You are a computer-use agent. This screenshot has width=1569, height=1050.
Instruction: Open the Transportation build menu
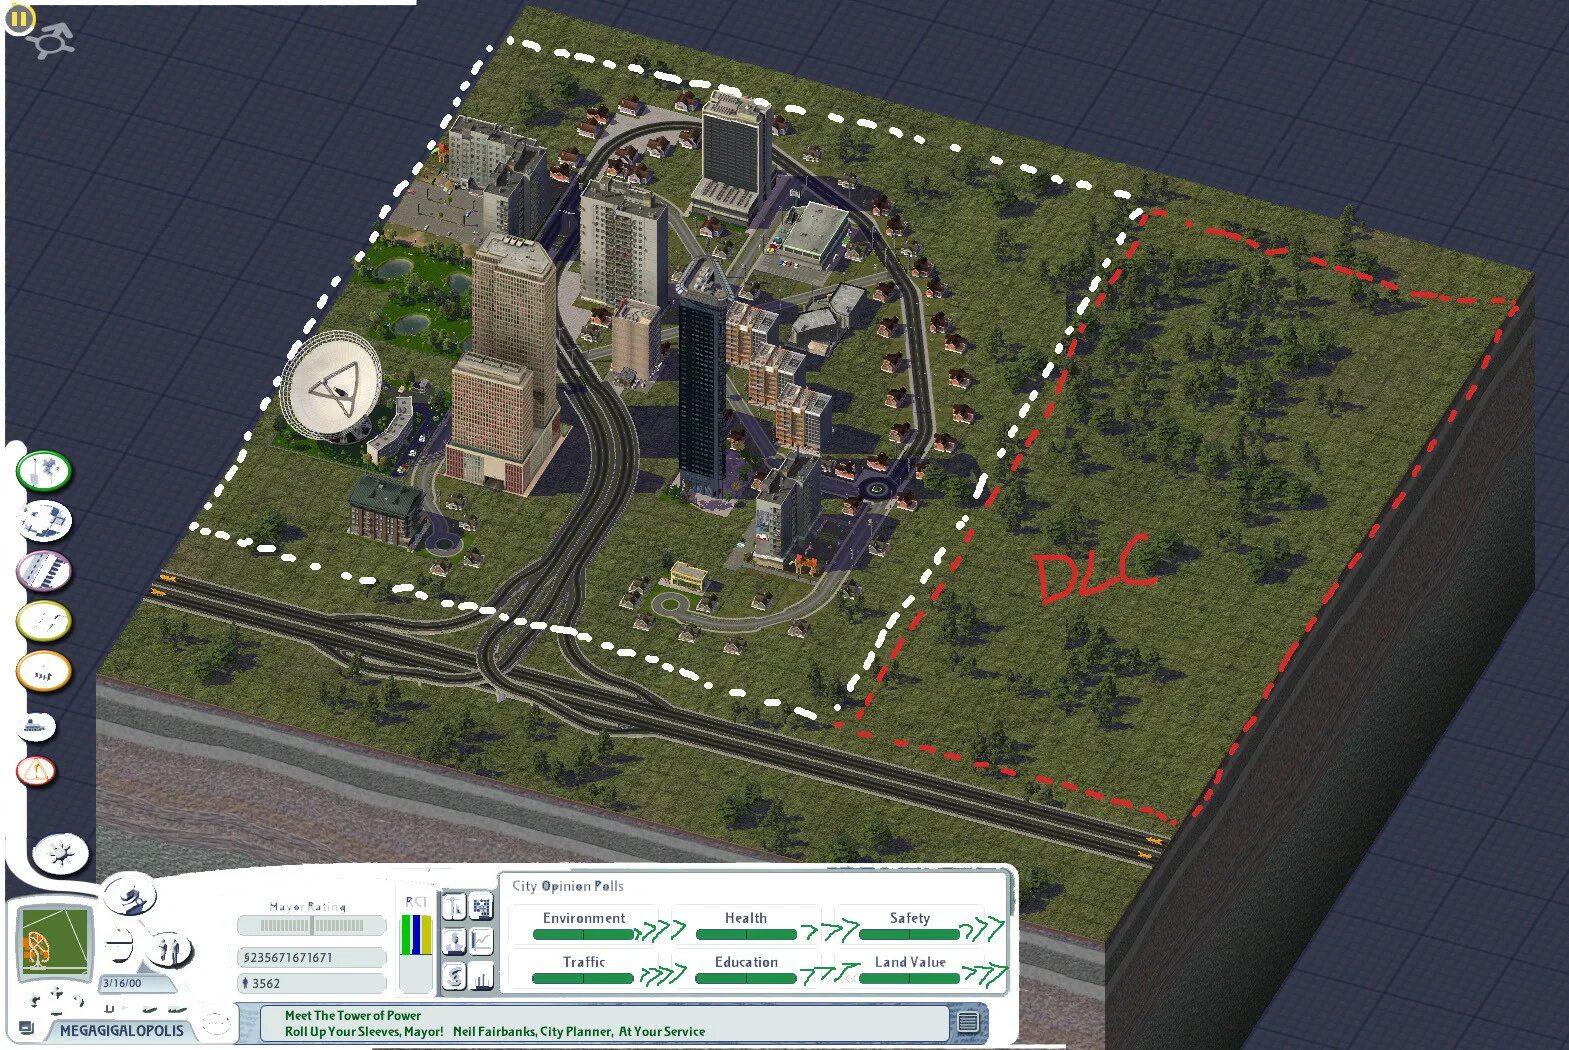pos(44,571)
